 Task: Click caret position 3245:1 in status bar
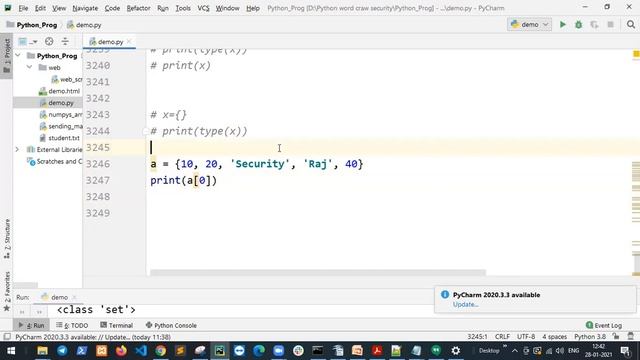477,337
